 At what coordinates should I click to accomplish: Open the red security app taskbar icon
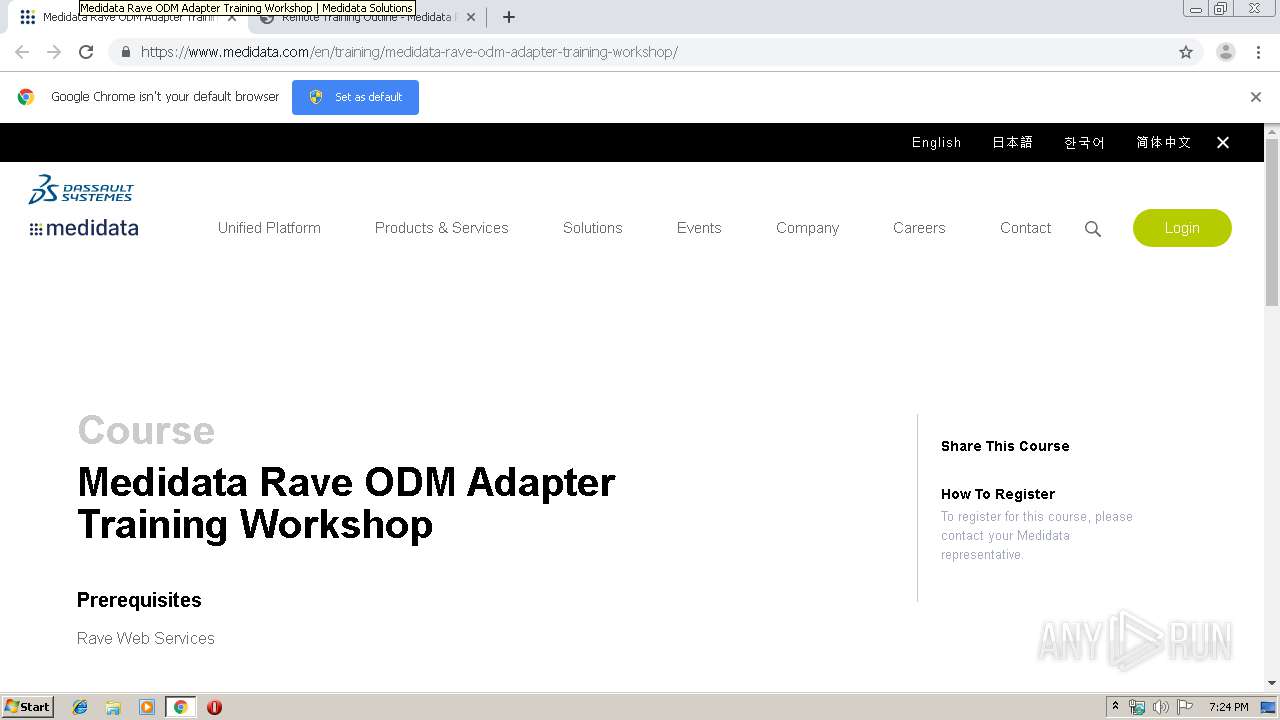point(214,707)
